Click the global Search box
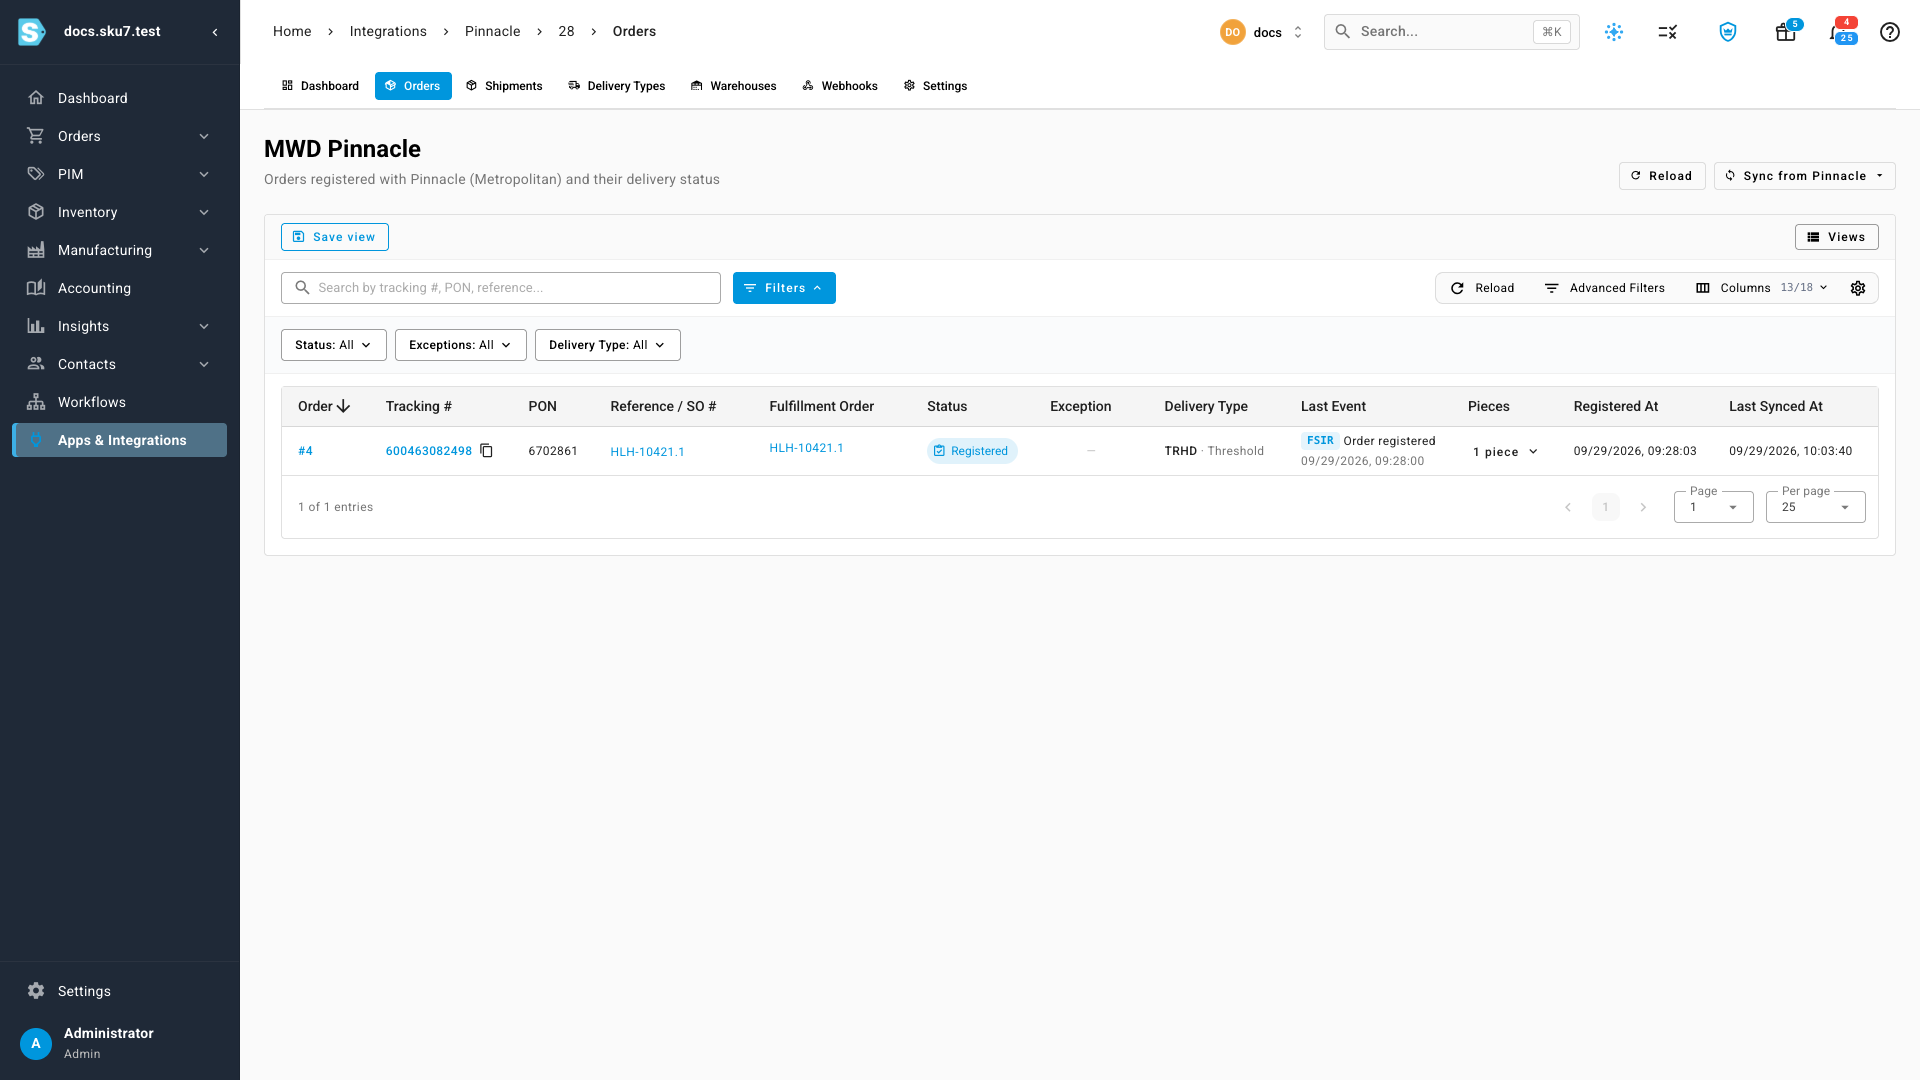 point(1451,32)
